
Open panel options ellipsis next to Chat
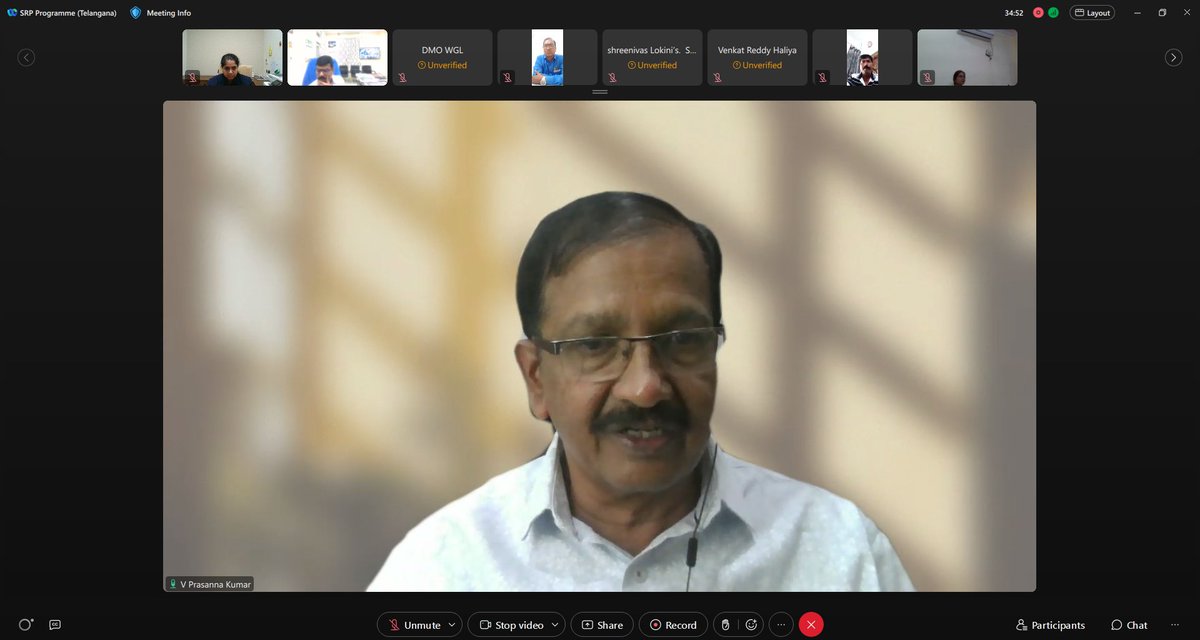(1175, 625)
